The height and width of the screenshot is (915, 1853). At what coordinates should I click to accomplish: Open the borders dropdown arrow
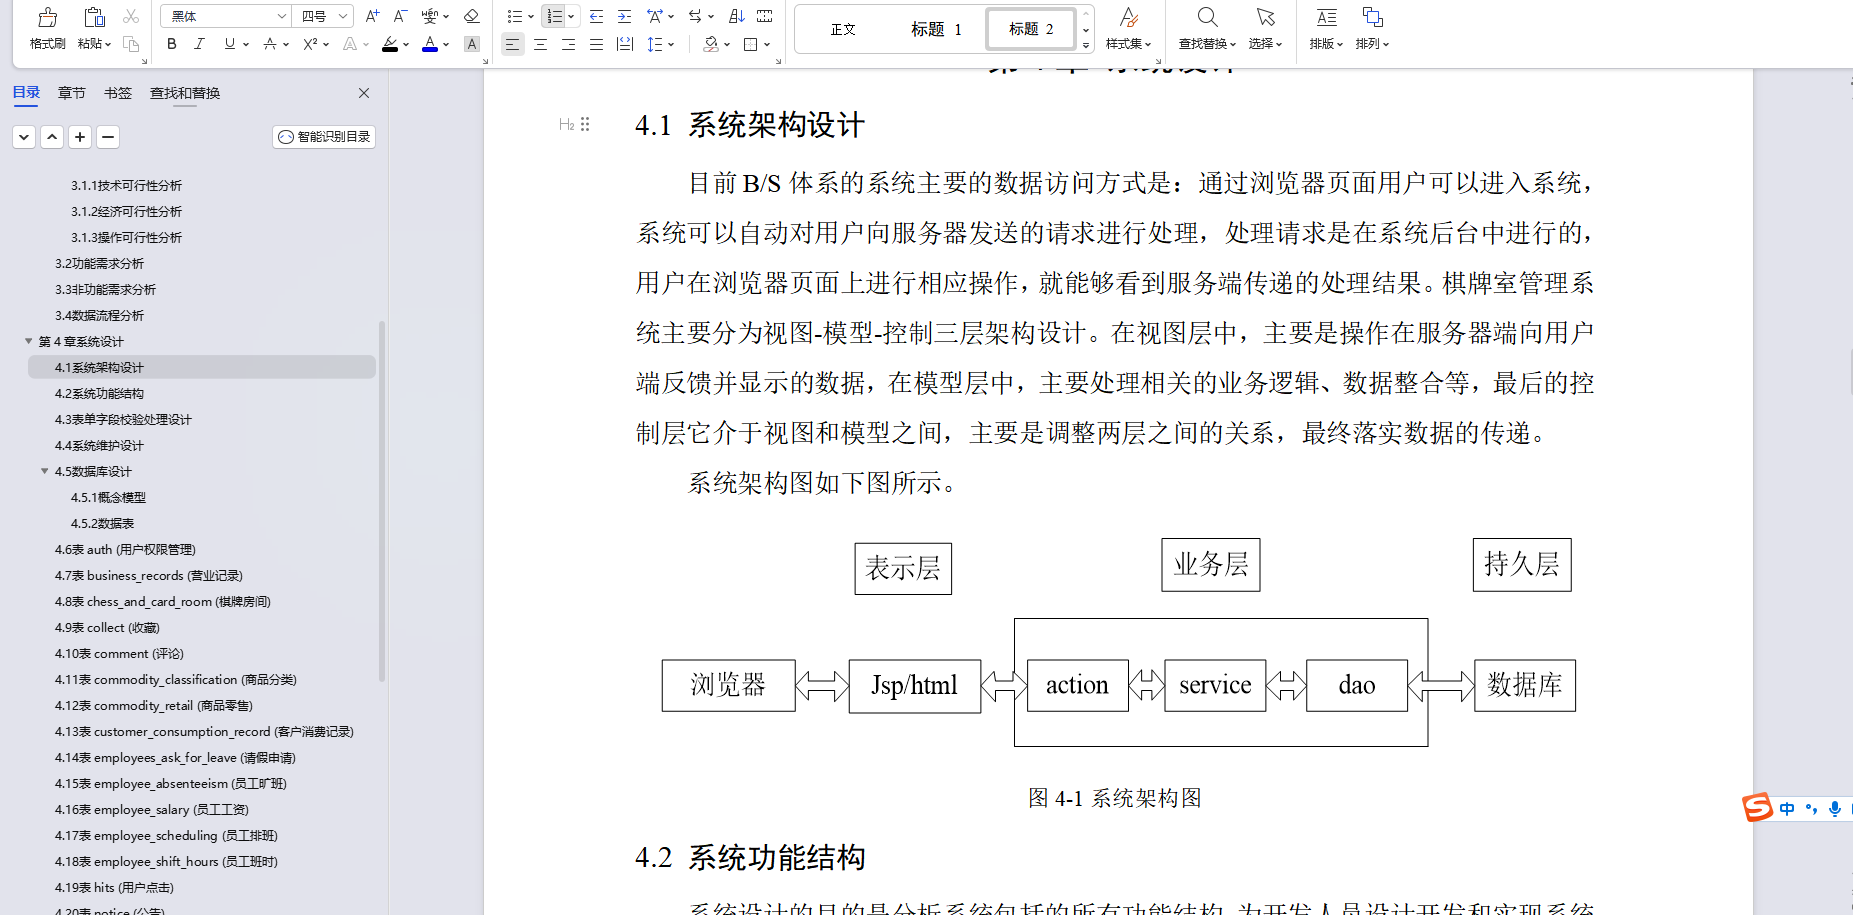tap(767, 44)
